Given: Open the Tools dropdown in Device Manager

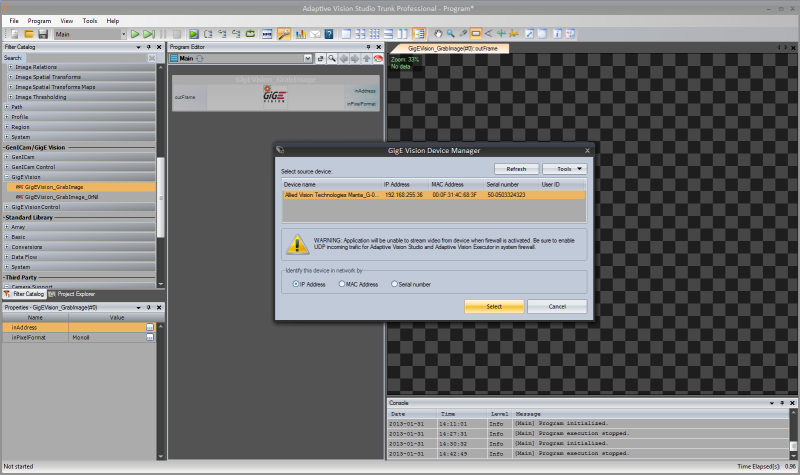Looking at the screenshot, I should (x=564, y=169).
